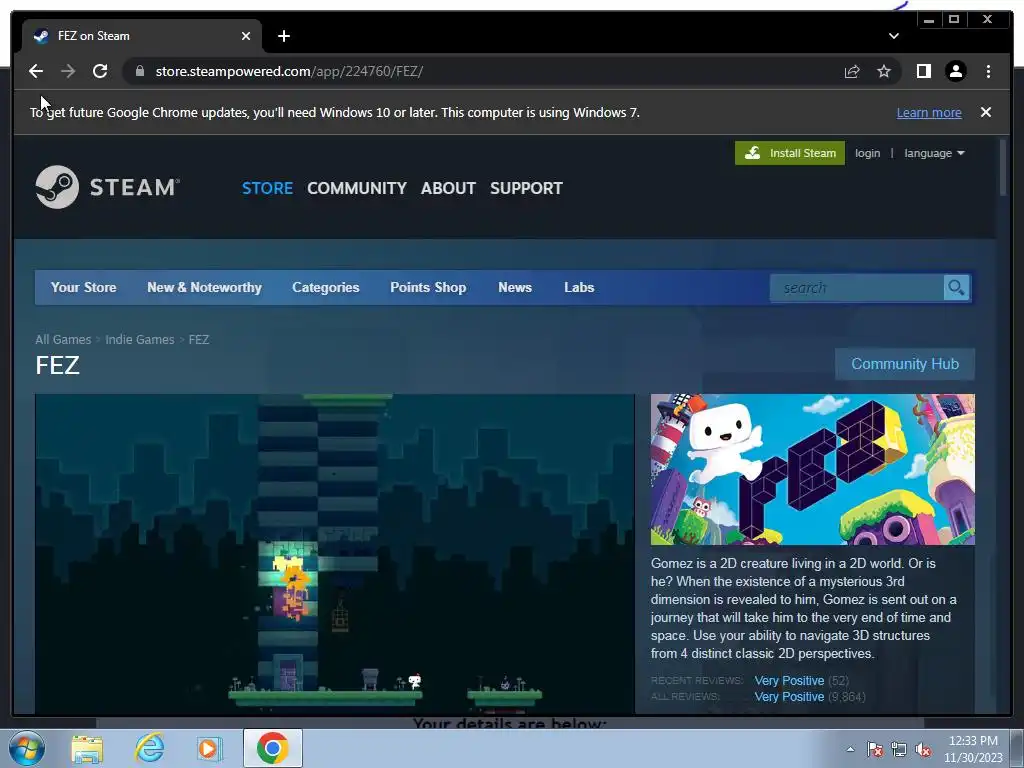Viewport: 1024px width, 768px height.
Task: Open the COMMUNITY menu
Action: 357,188
